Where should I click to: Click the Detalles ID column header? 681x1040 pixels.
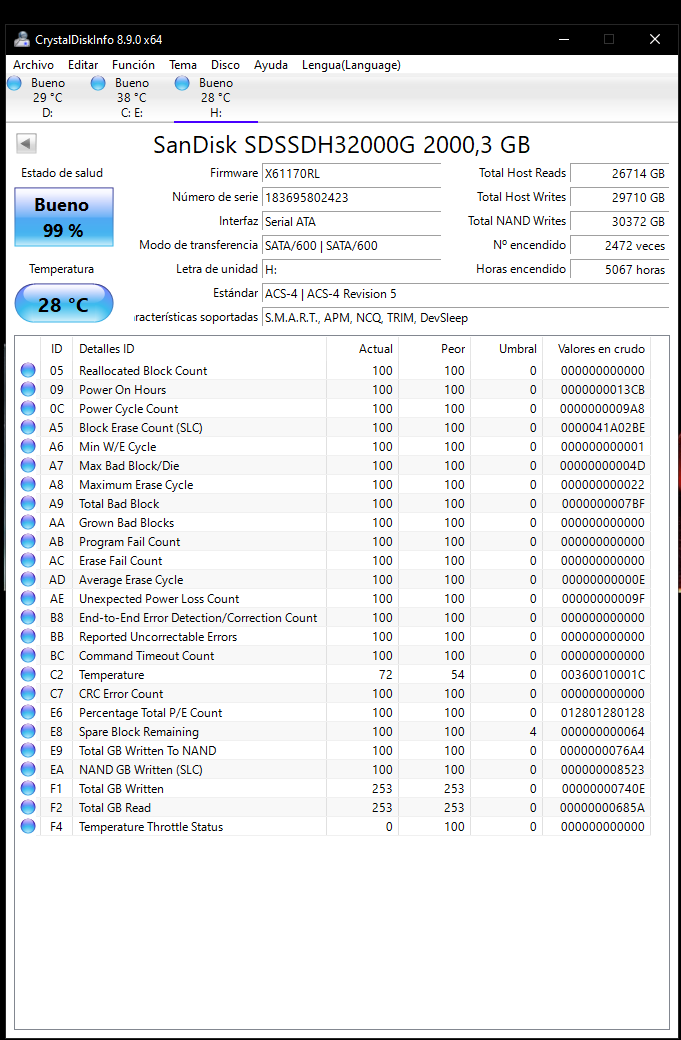pos(199,349)
